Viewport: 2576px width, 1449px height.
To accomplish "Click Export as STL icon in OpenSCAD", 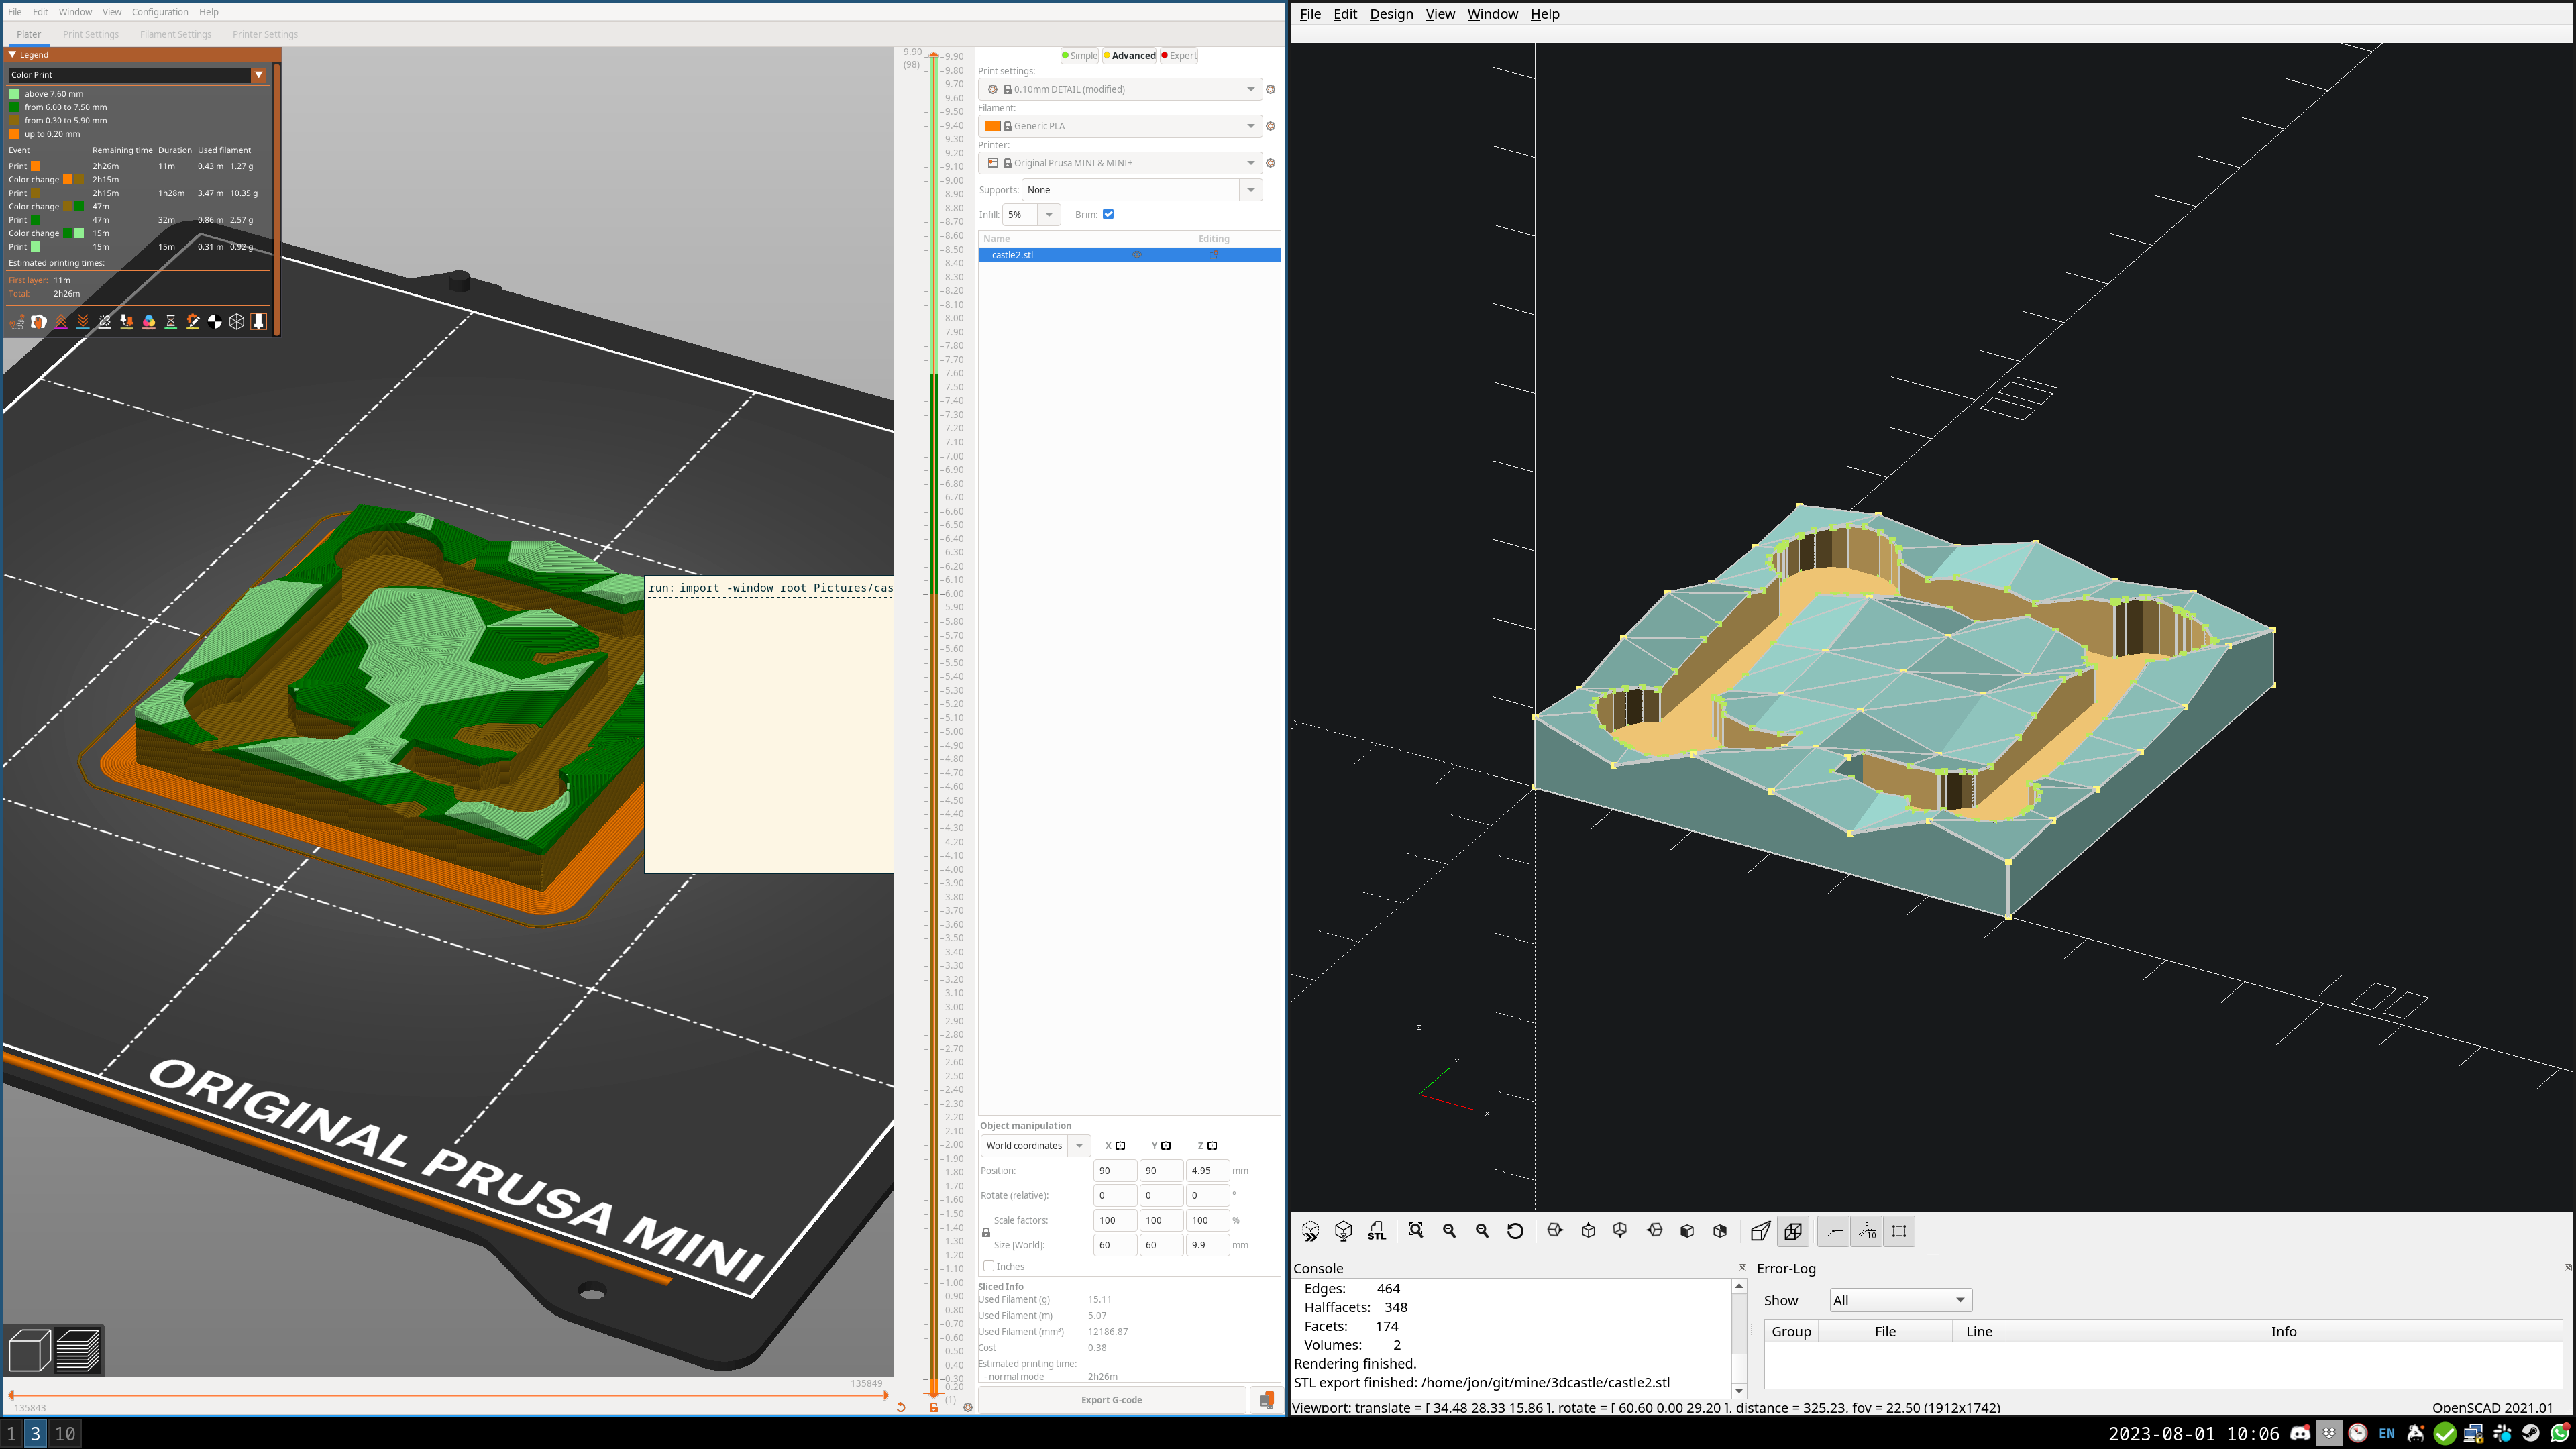I will (1377, 1231).
